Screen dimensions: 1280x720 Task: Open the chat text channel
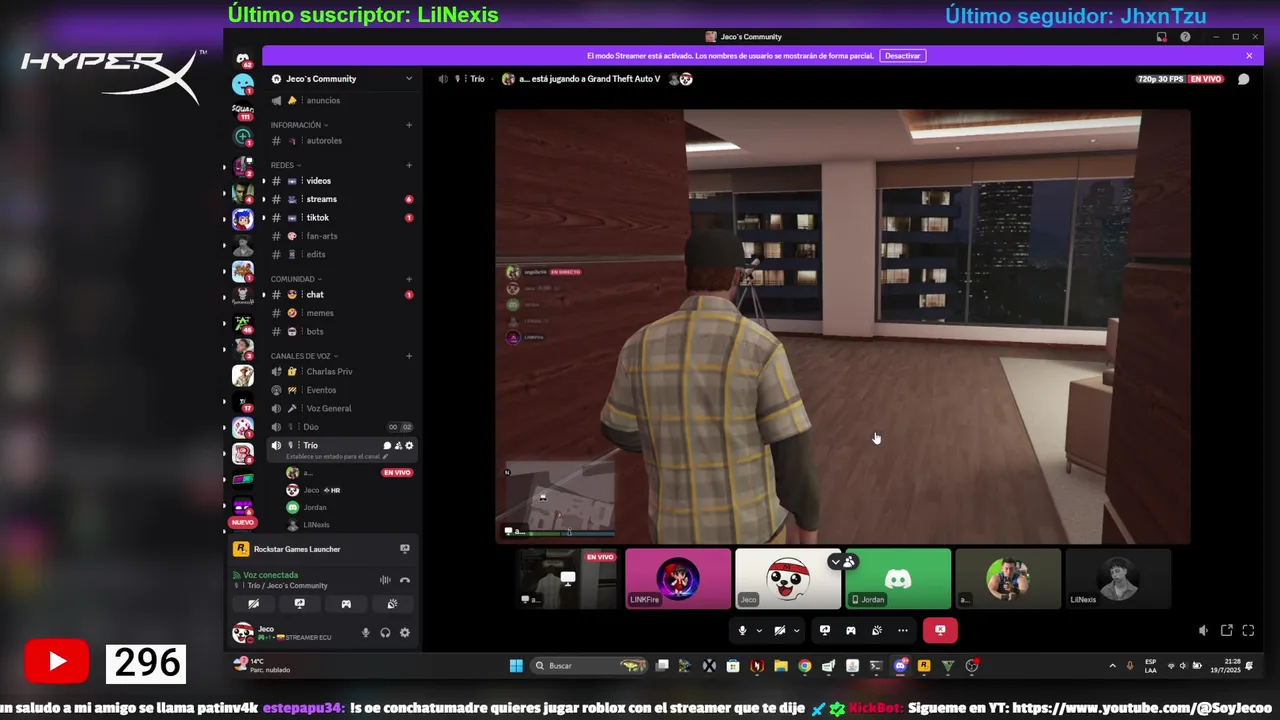click(x=341, y=295)
